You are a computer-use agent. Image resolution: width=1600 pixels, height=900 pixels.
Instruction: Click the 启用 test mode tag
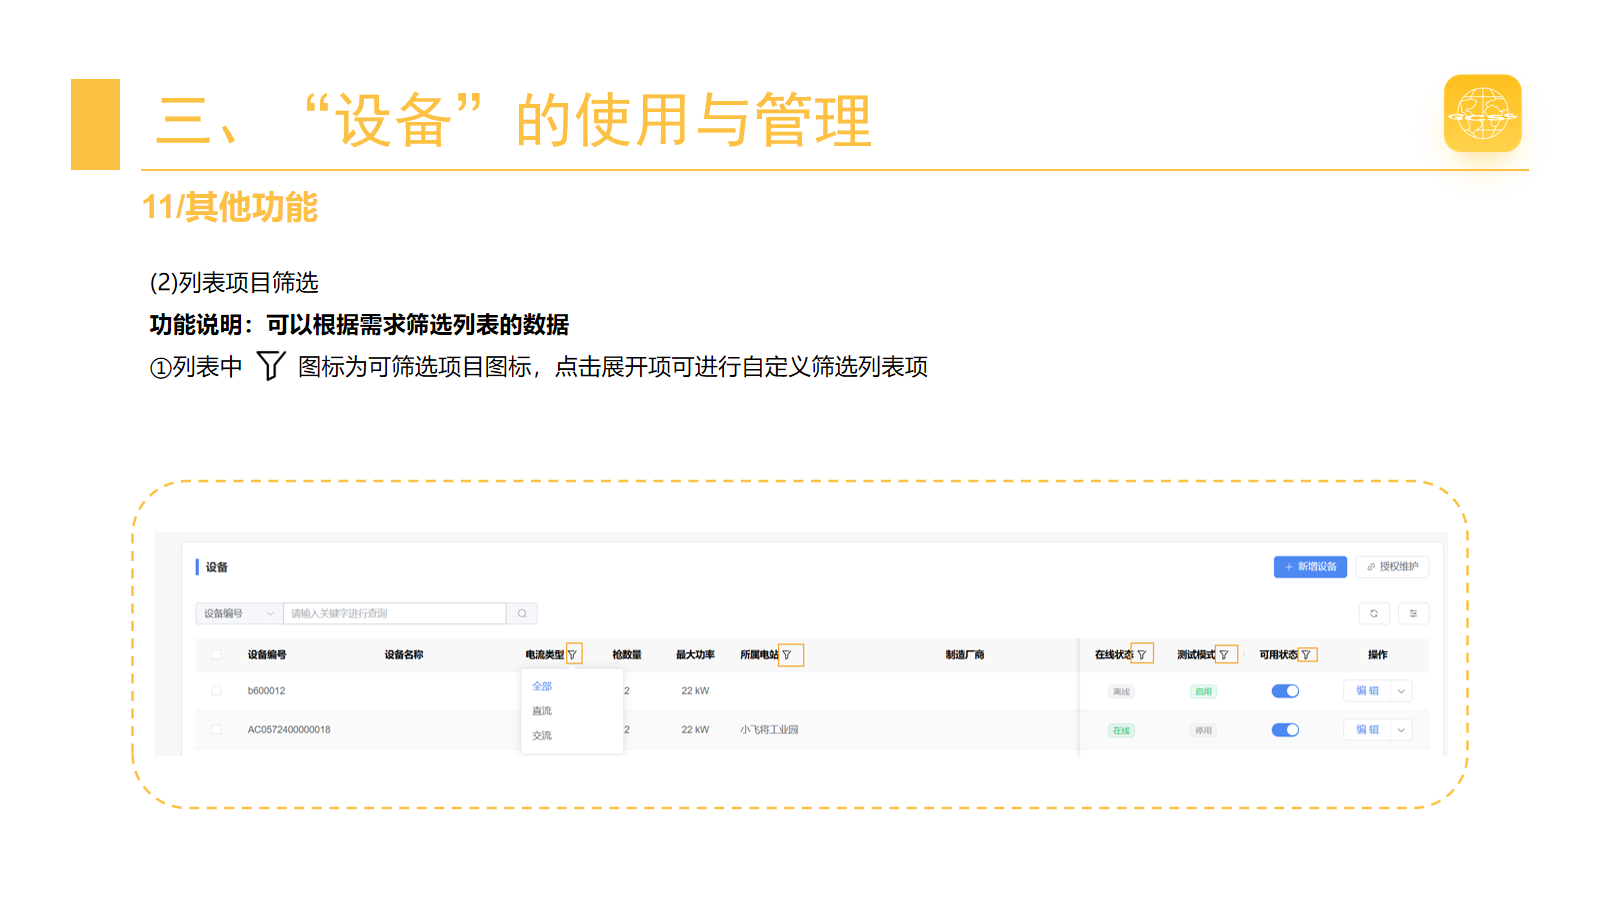(1203, 692)
